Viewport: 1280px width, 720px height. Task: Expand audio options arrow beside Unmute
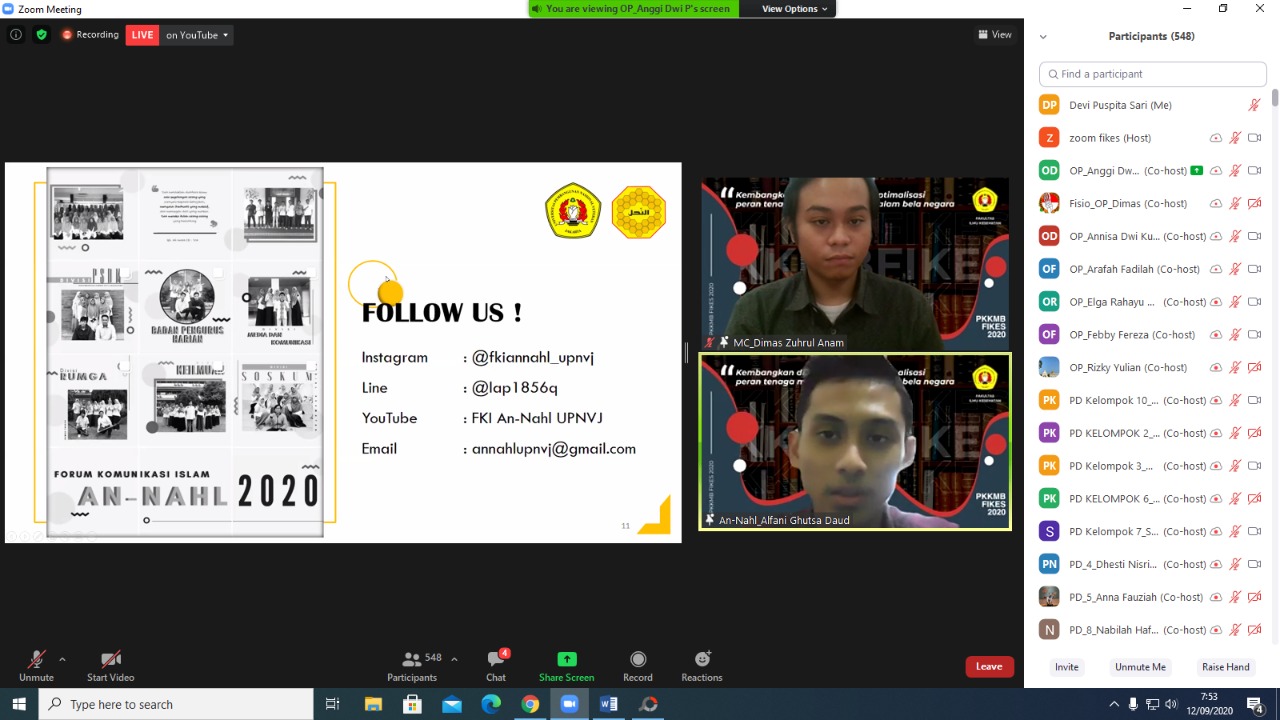point(62,659)
